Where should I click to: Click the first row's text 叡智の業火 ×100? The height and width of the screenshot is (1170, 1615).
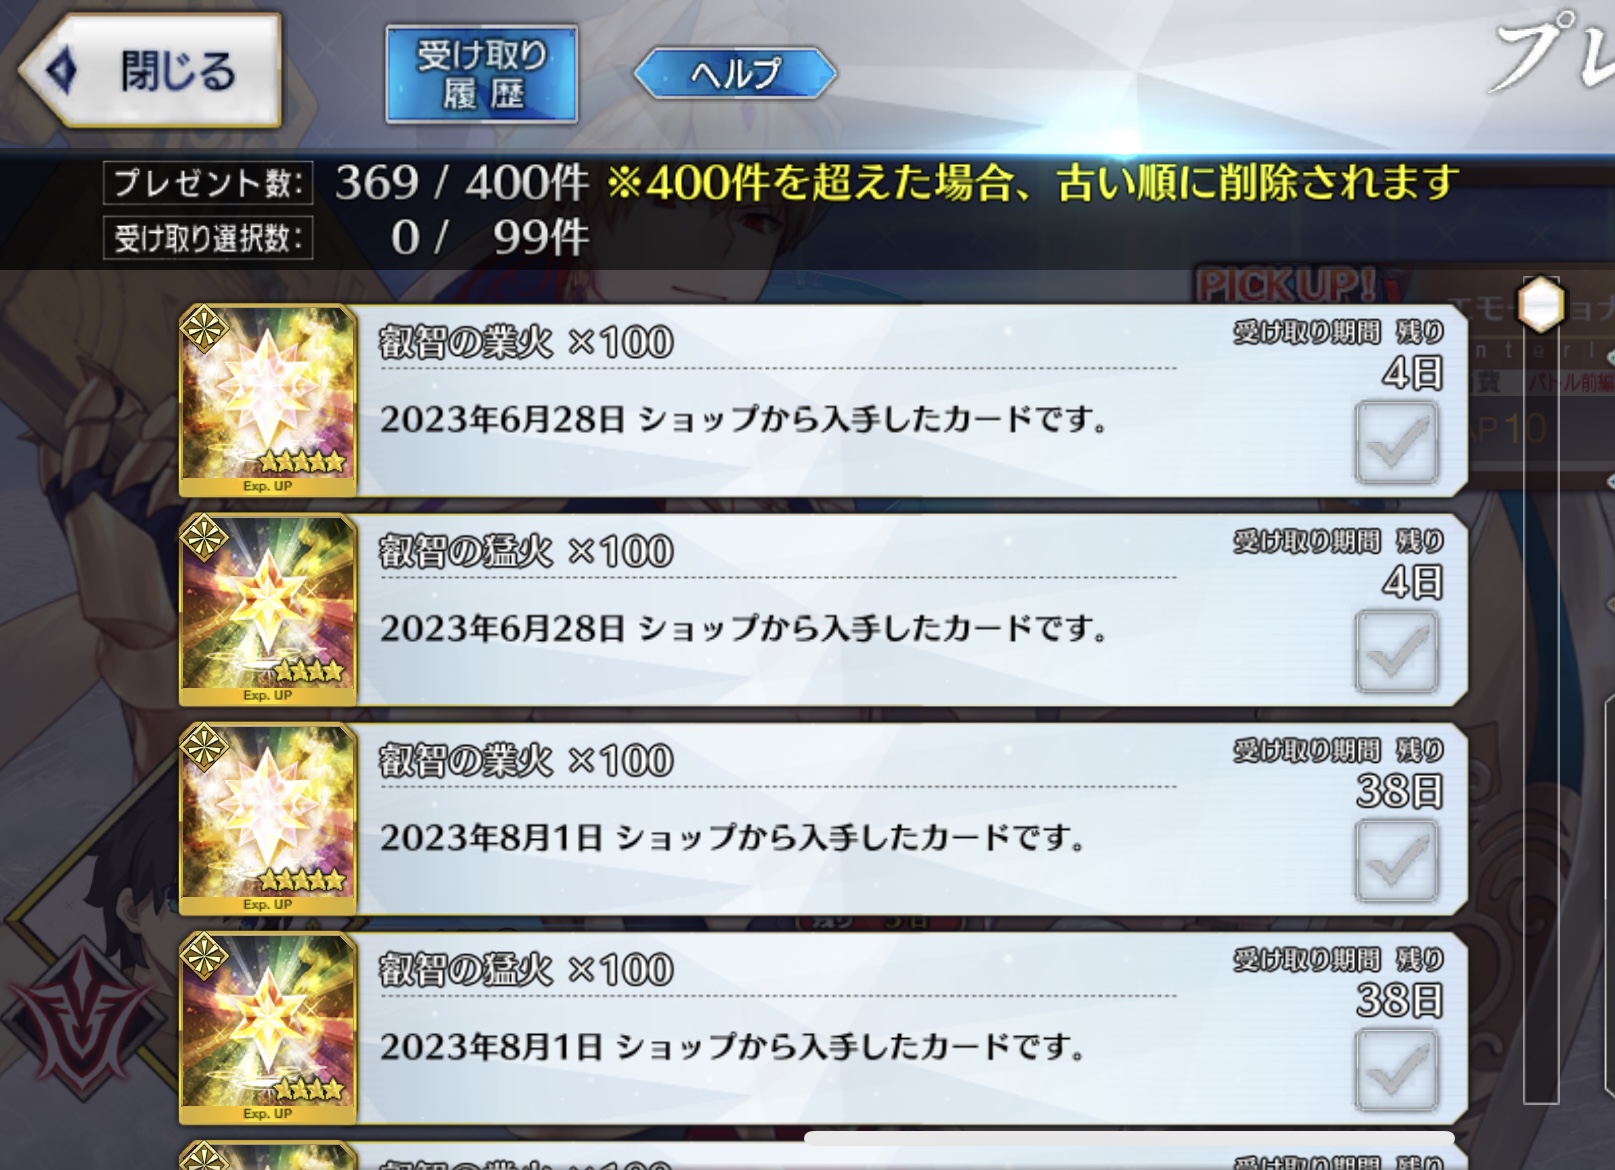[x=526, y=343]
